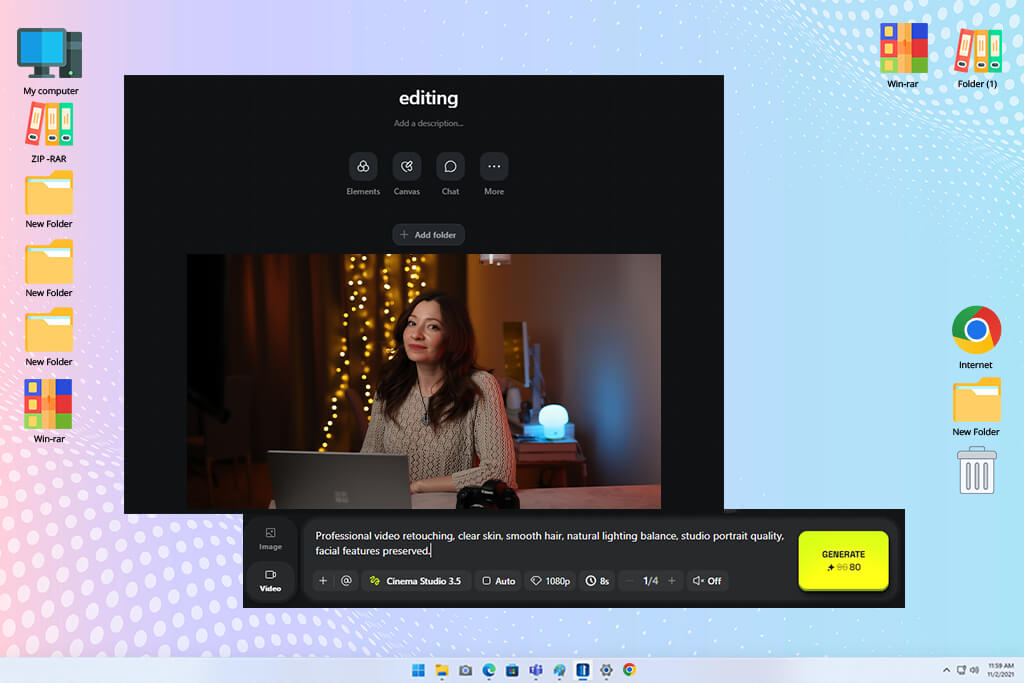Click the Add folder button
The height and width of the screenshot is (683, 1024).
tap(428, 234)
